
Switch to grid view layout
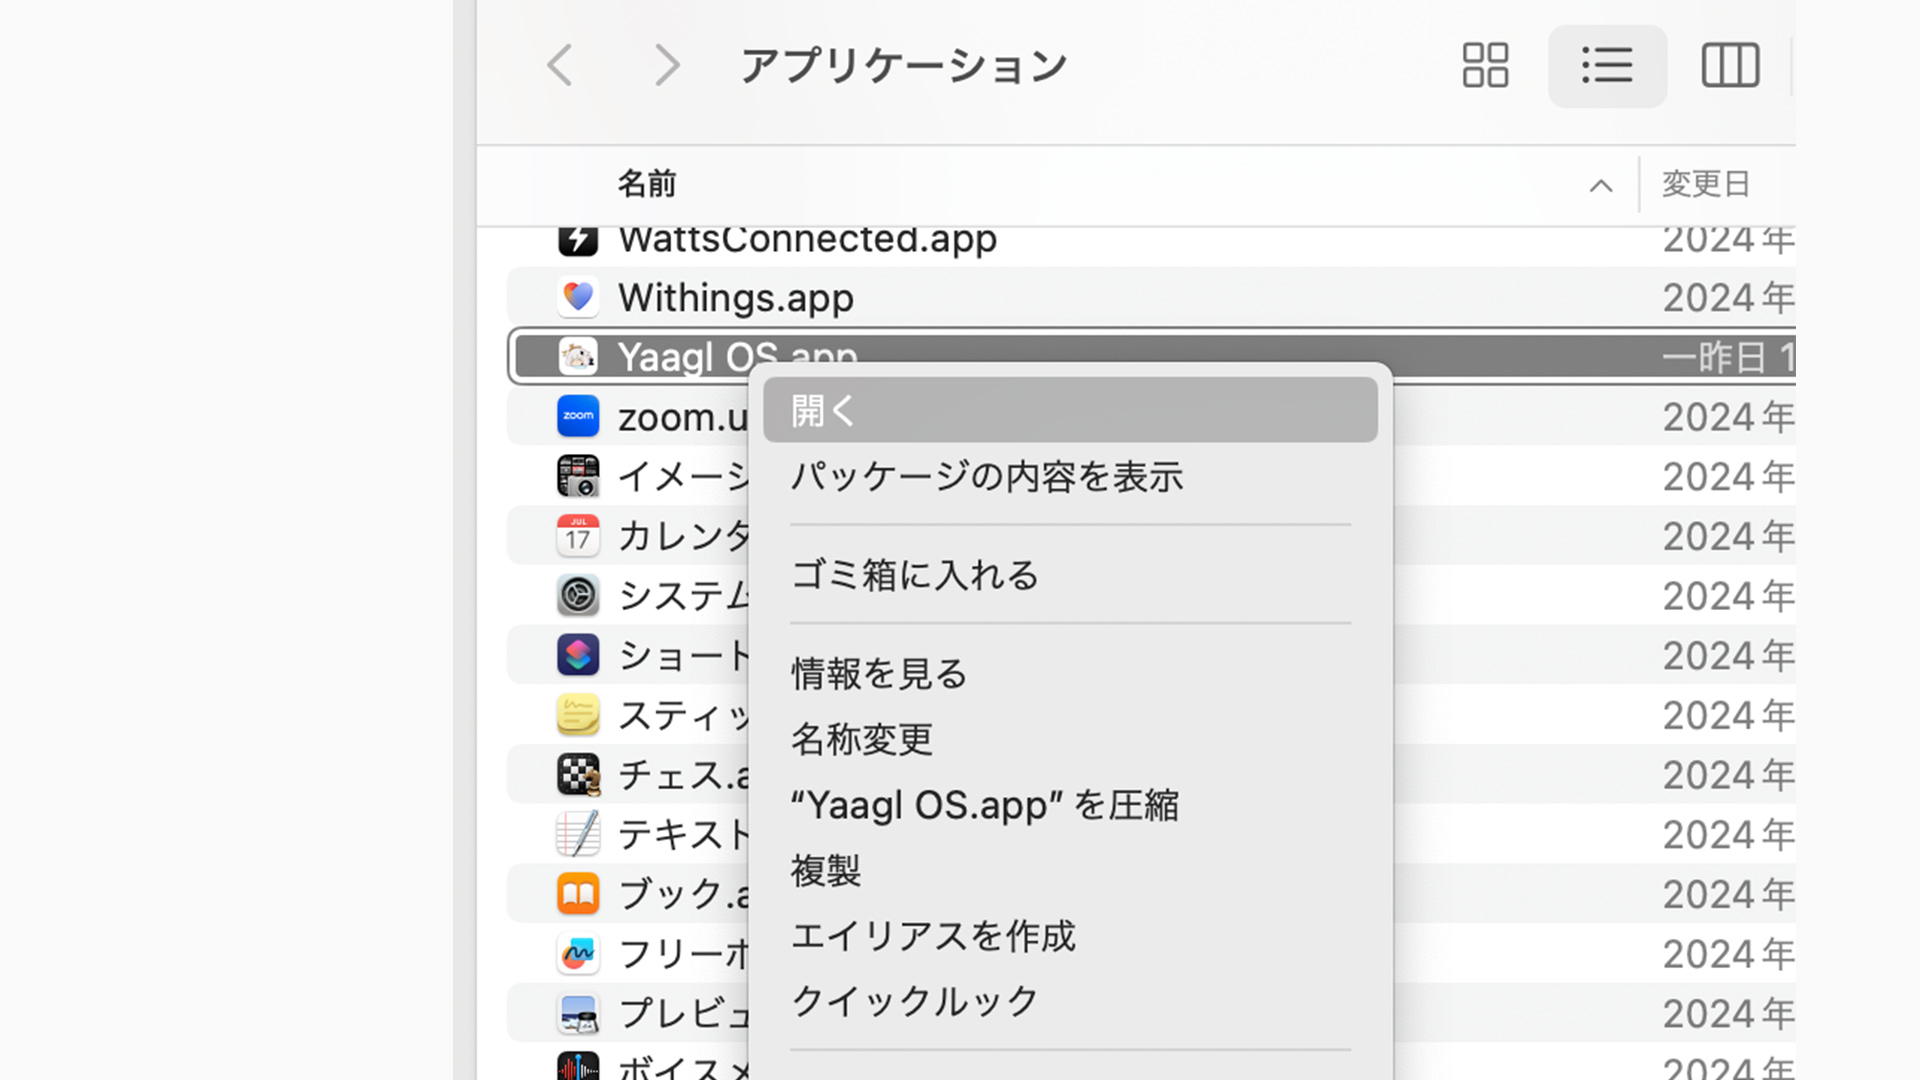[1484, 65]
